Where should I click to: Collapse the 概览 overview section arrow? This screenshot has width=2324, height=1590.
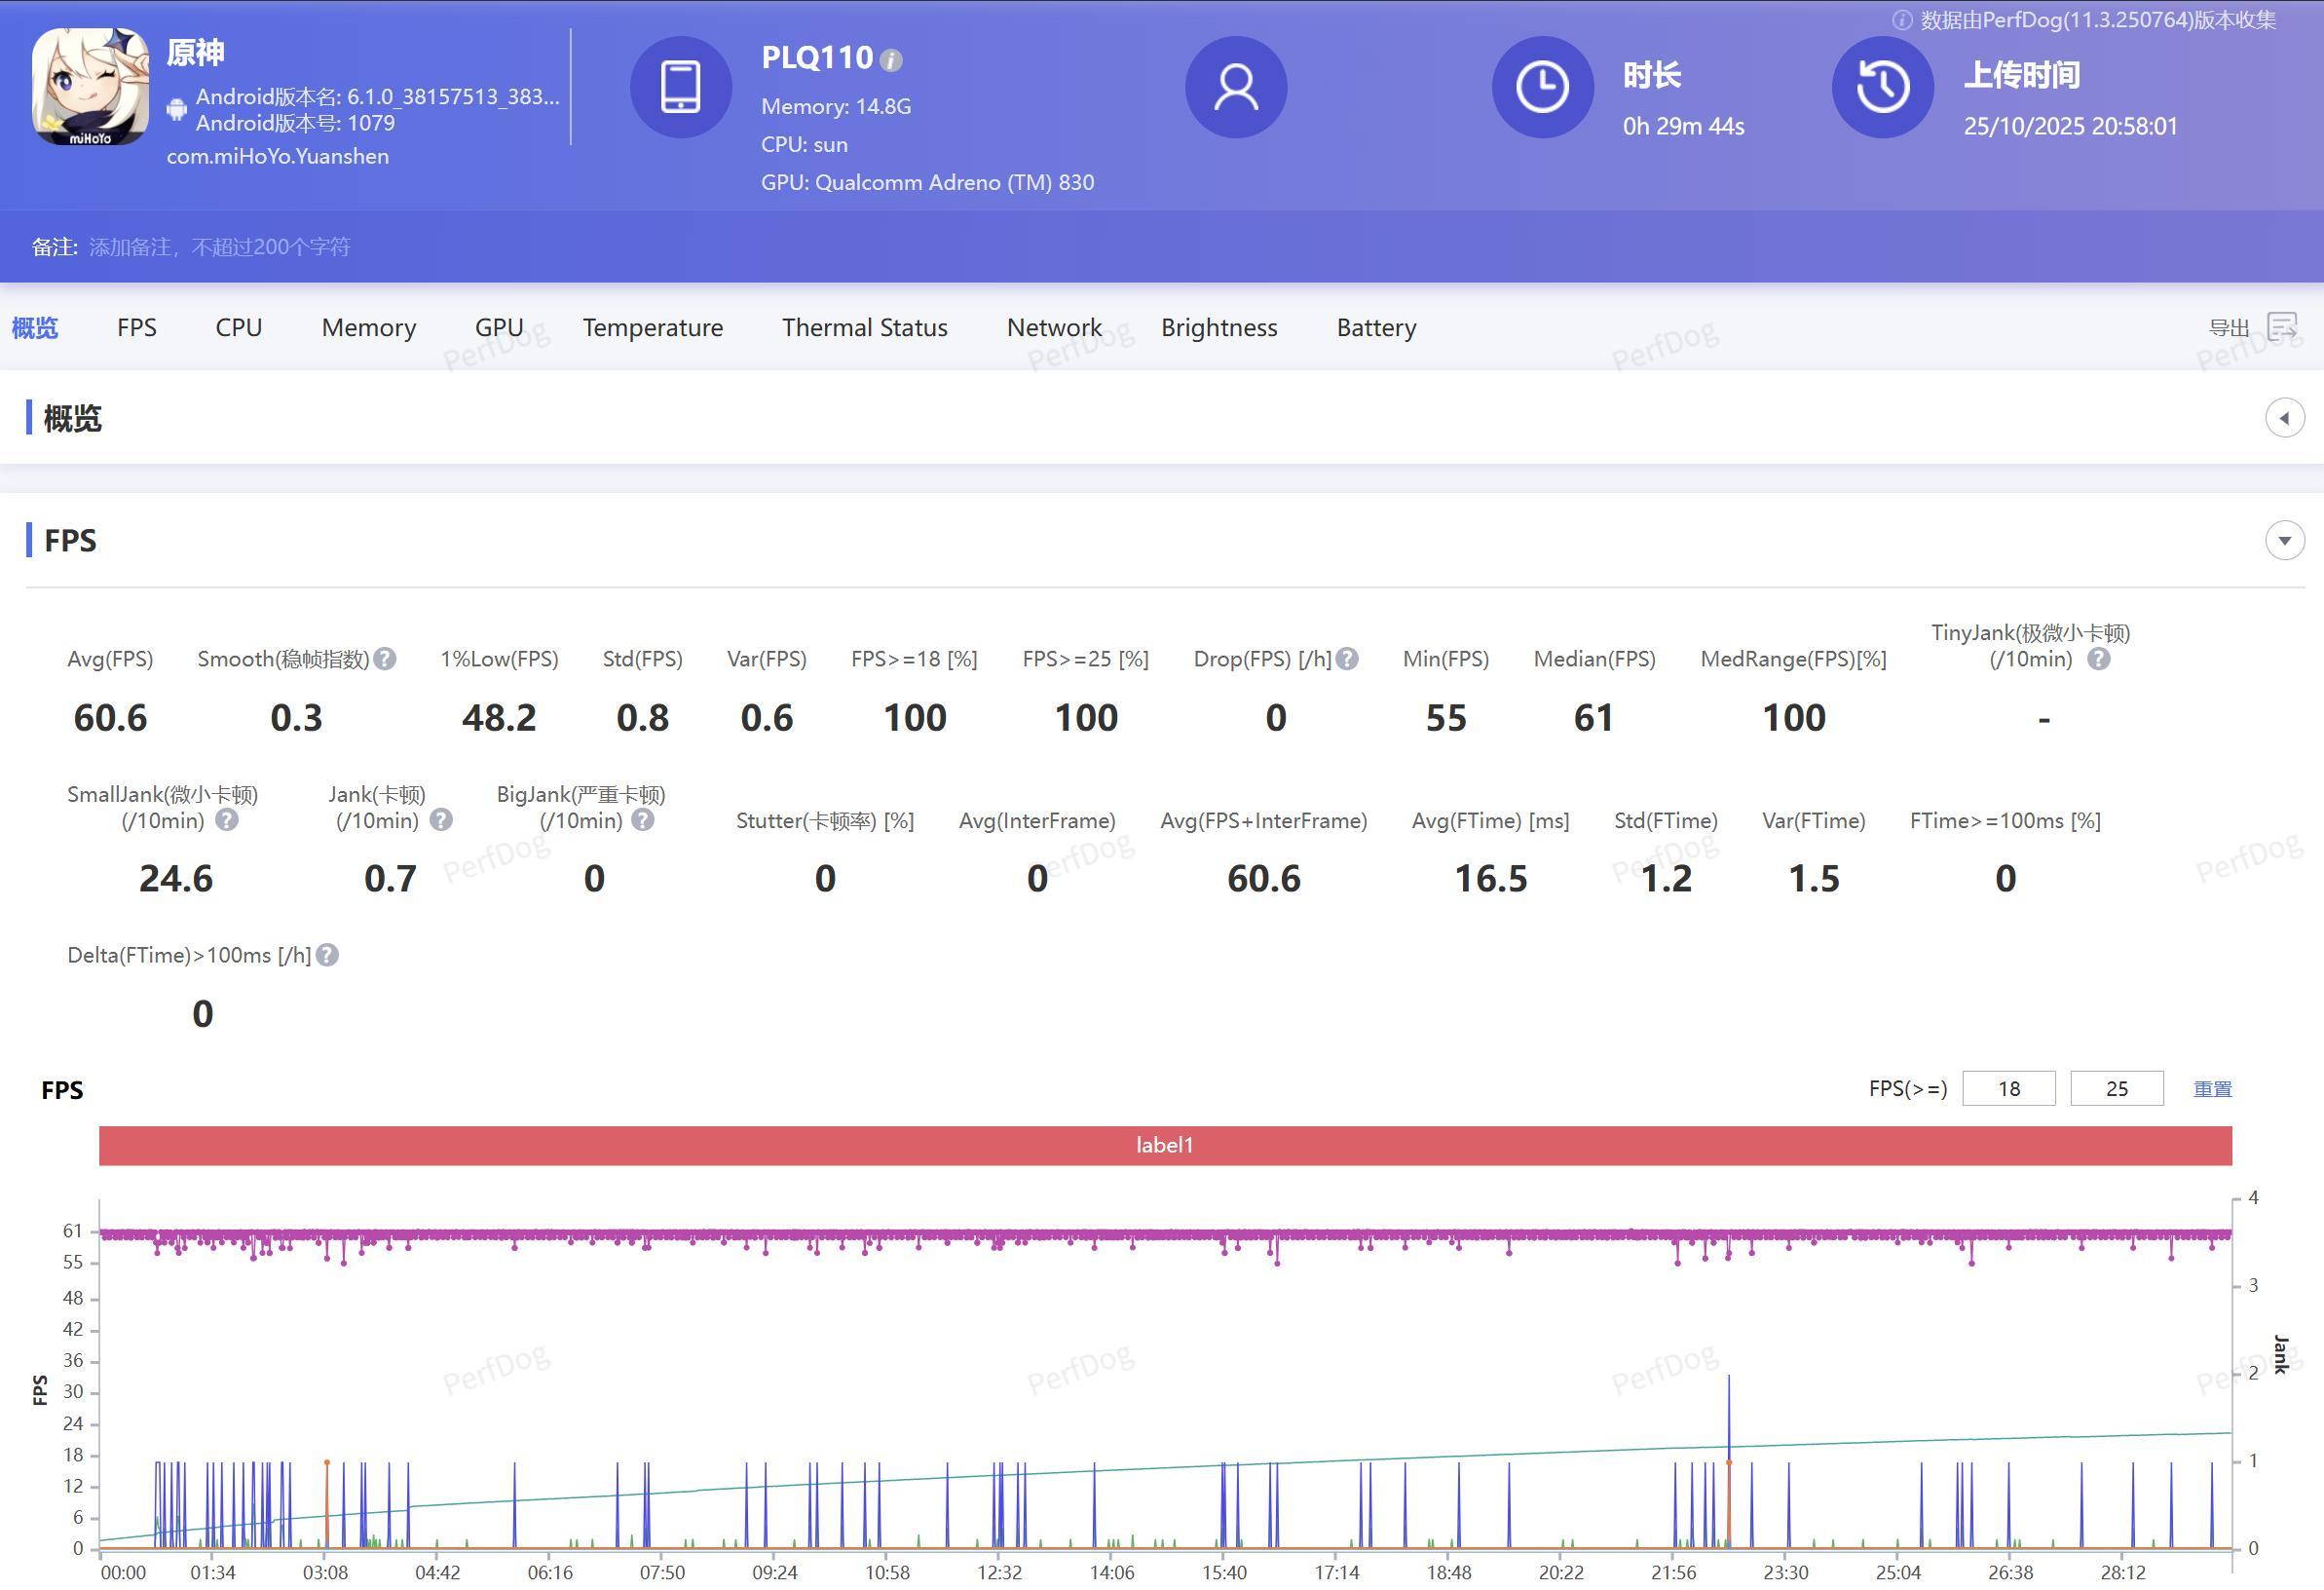click(2284, 418)
